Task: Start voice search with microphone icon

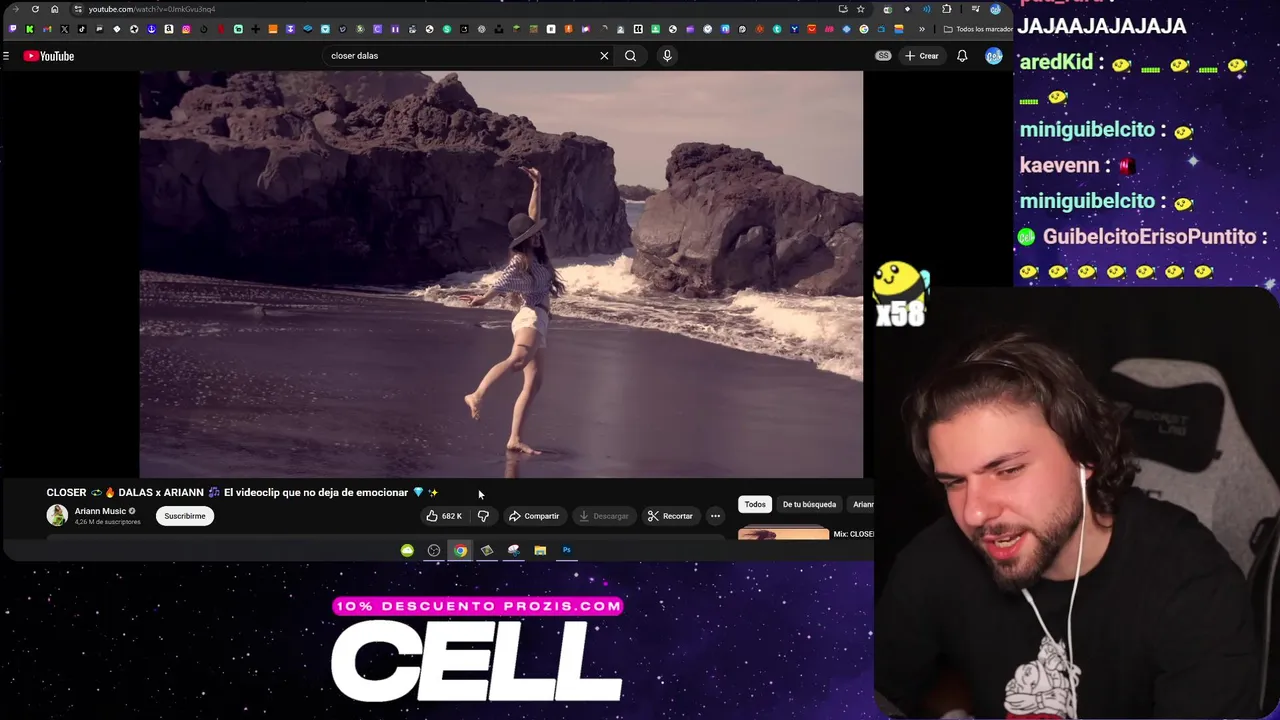Action: (x=667, y=56)
